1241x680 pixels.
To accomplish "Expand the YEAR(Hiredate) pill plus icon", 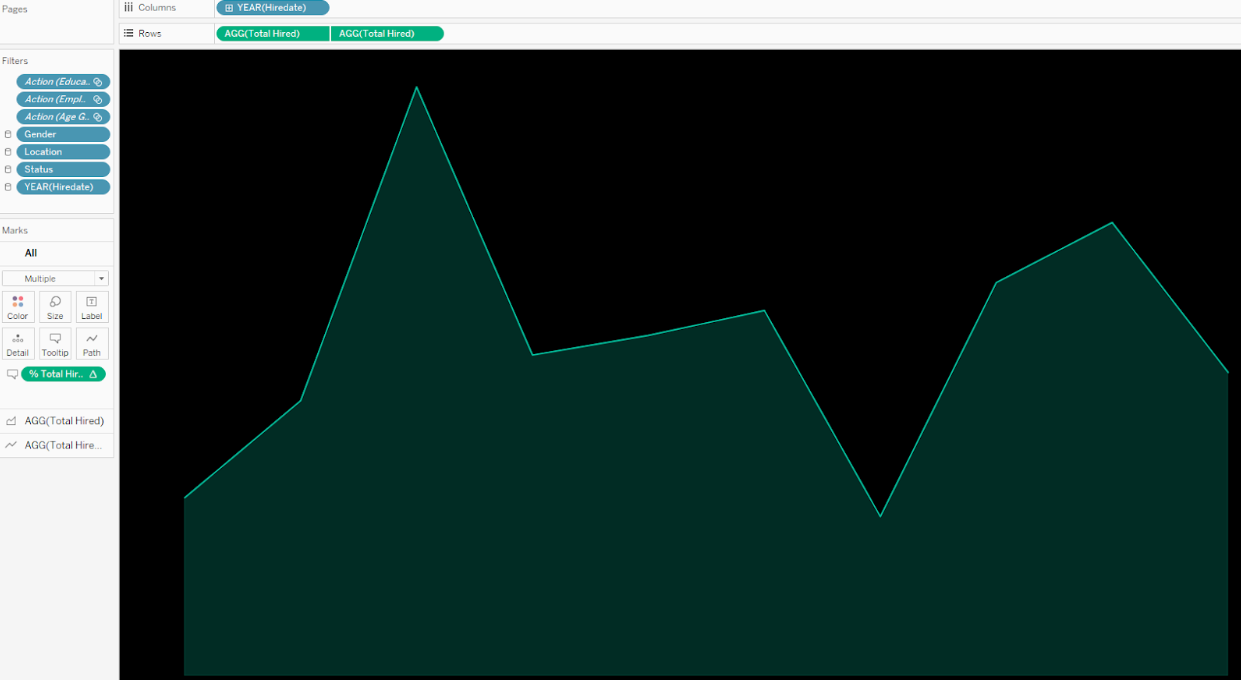I will pyautogui.click(x=229, y=8).
